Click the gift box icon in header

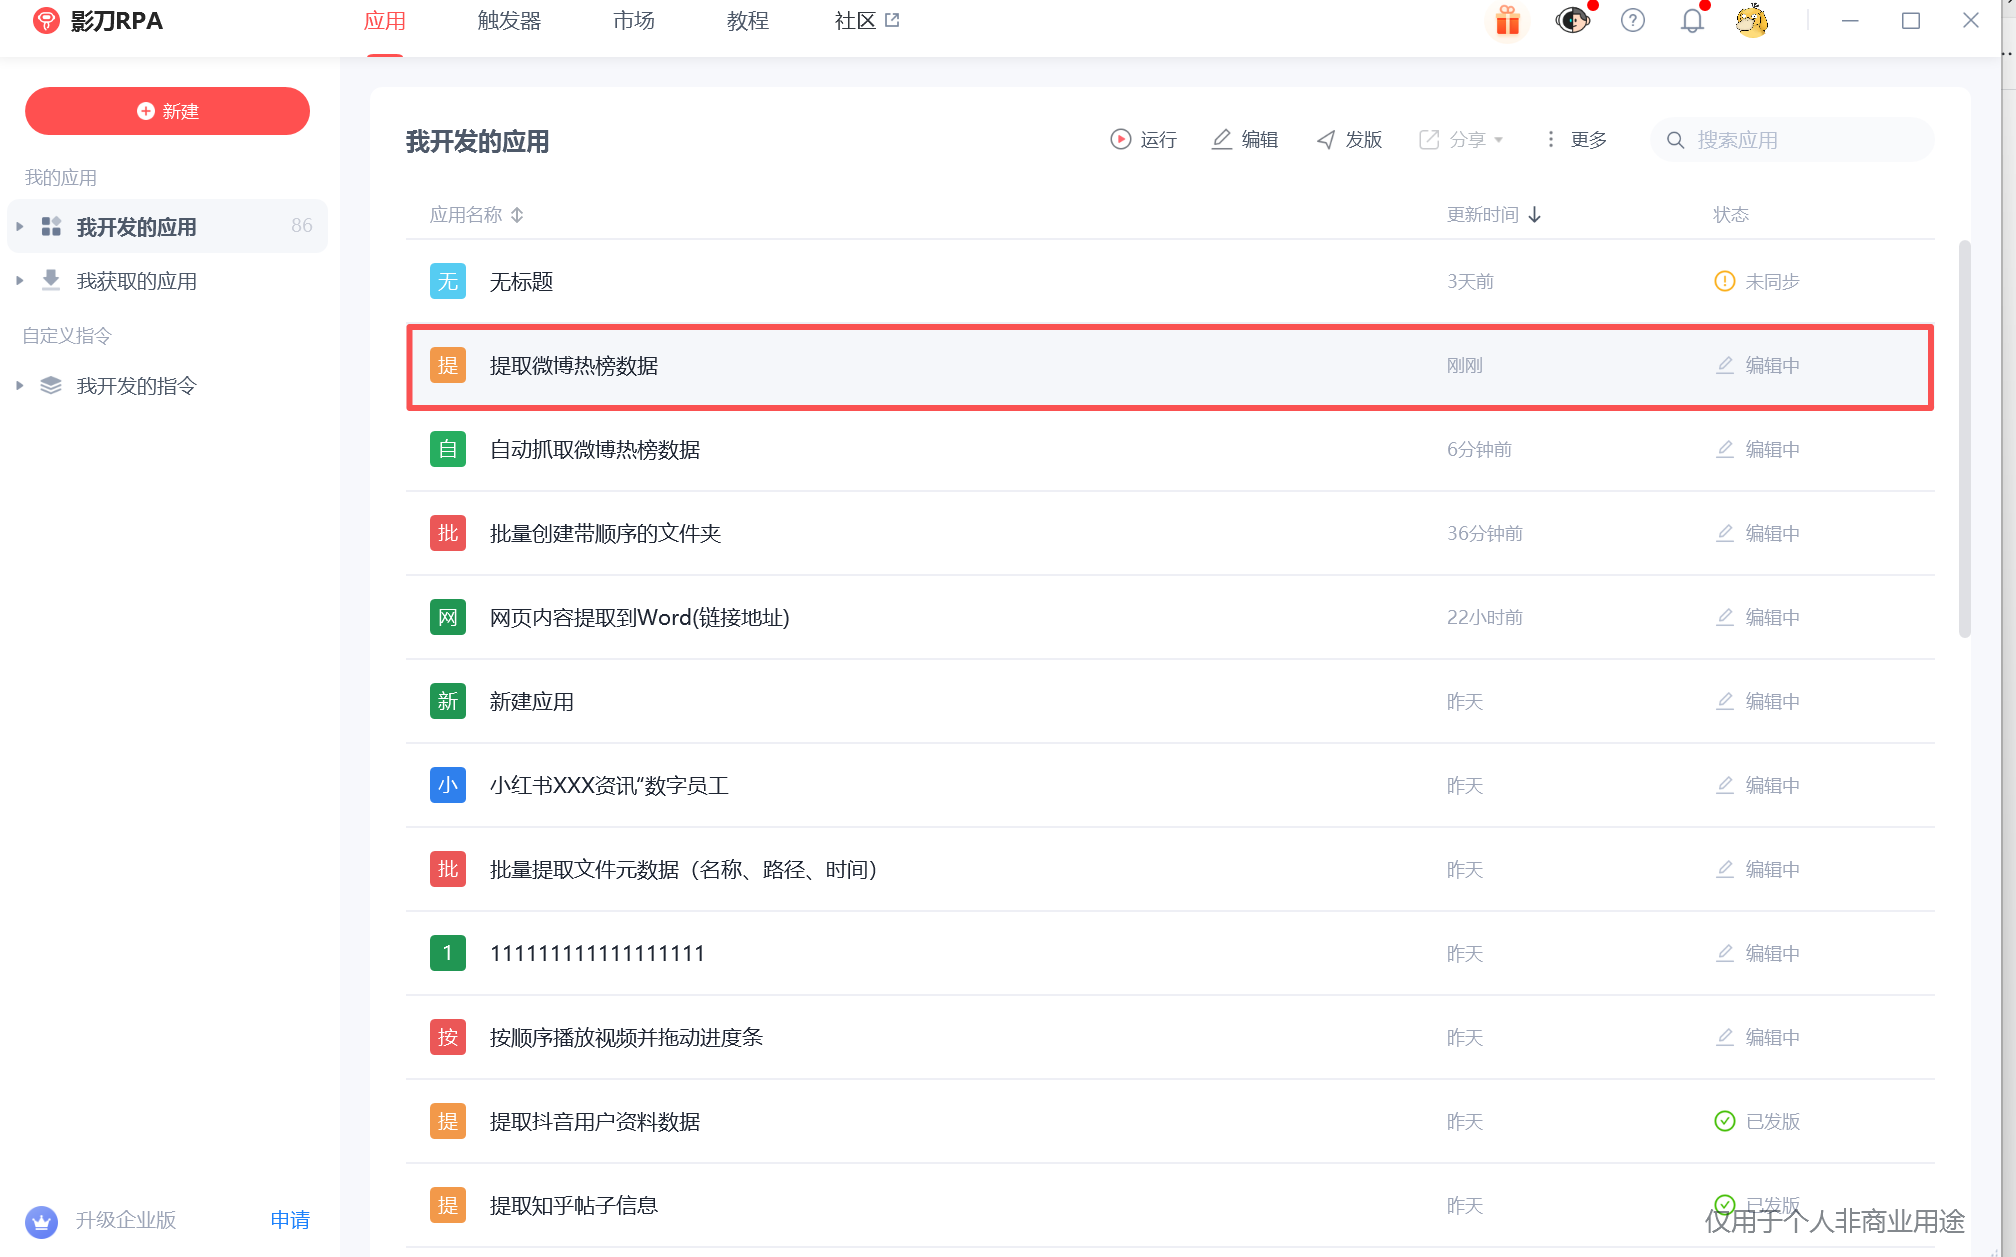(1507, 21)
